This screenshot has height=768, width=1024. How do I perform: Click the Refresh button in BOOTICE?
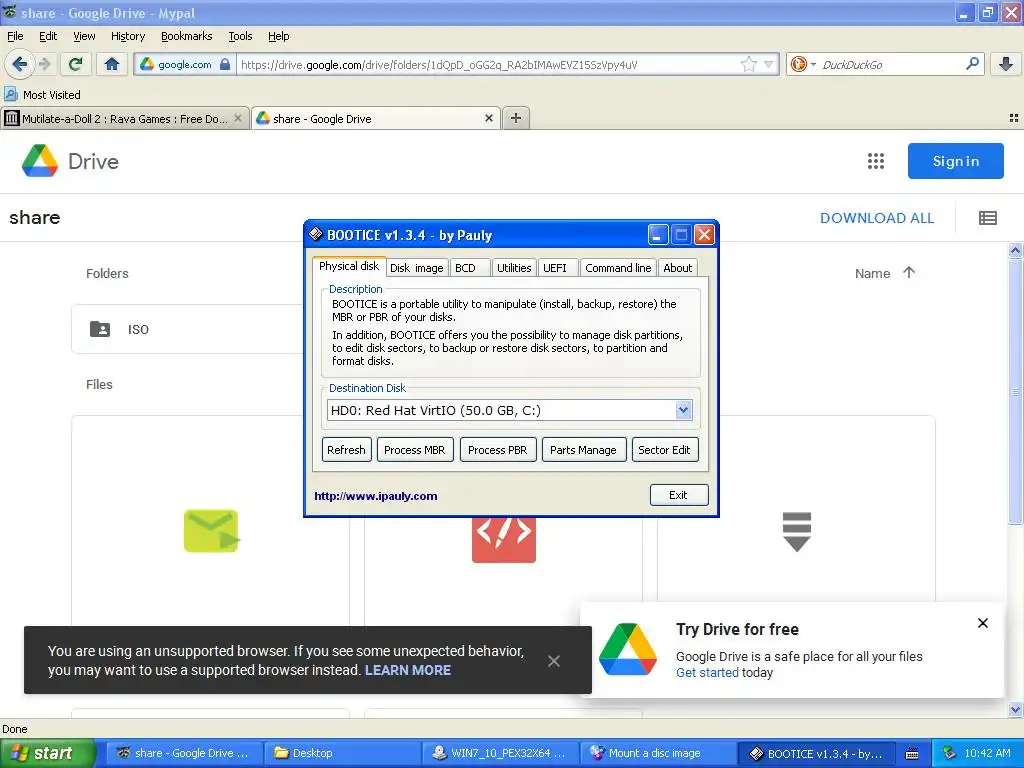(346, 450)
